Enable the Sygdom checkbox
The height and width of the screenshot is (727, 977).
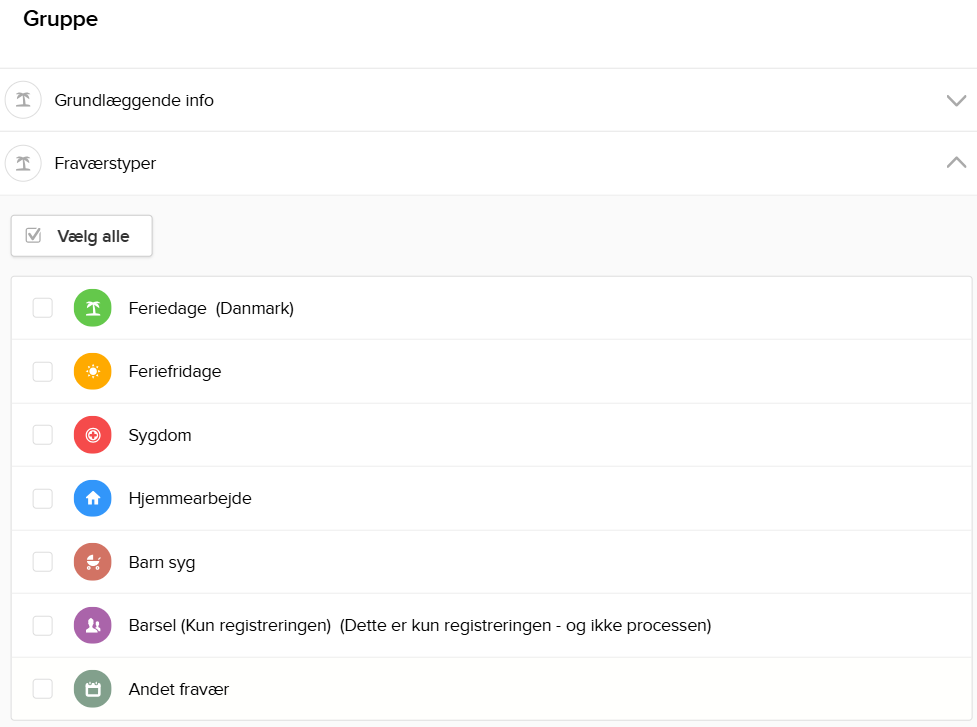42,435
